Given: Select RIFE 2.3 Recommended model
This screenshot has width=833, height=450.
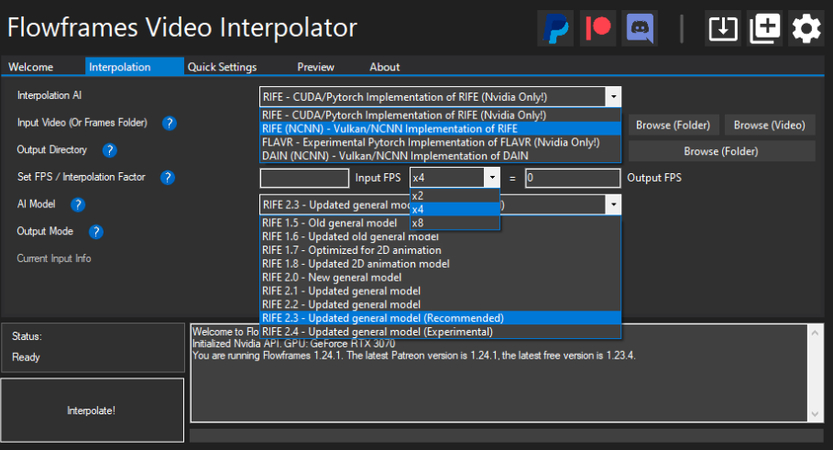Looking at the screenshot, I should [440, 318].
